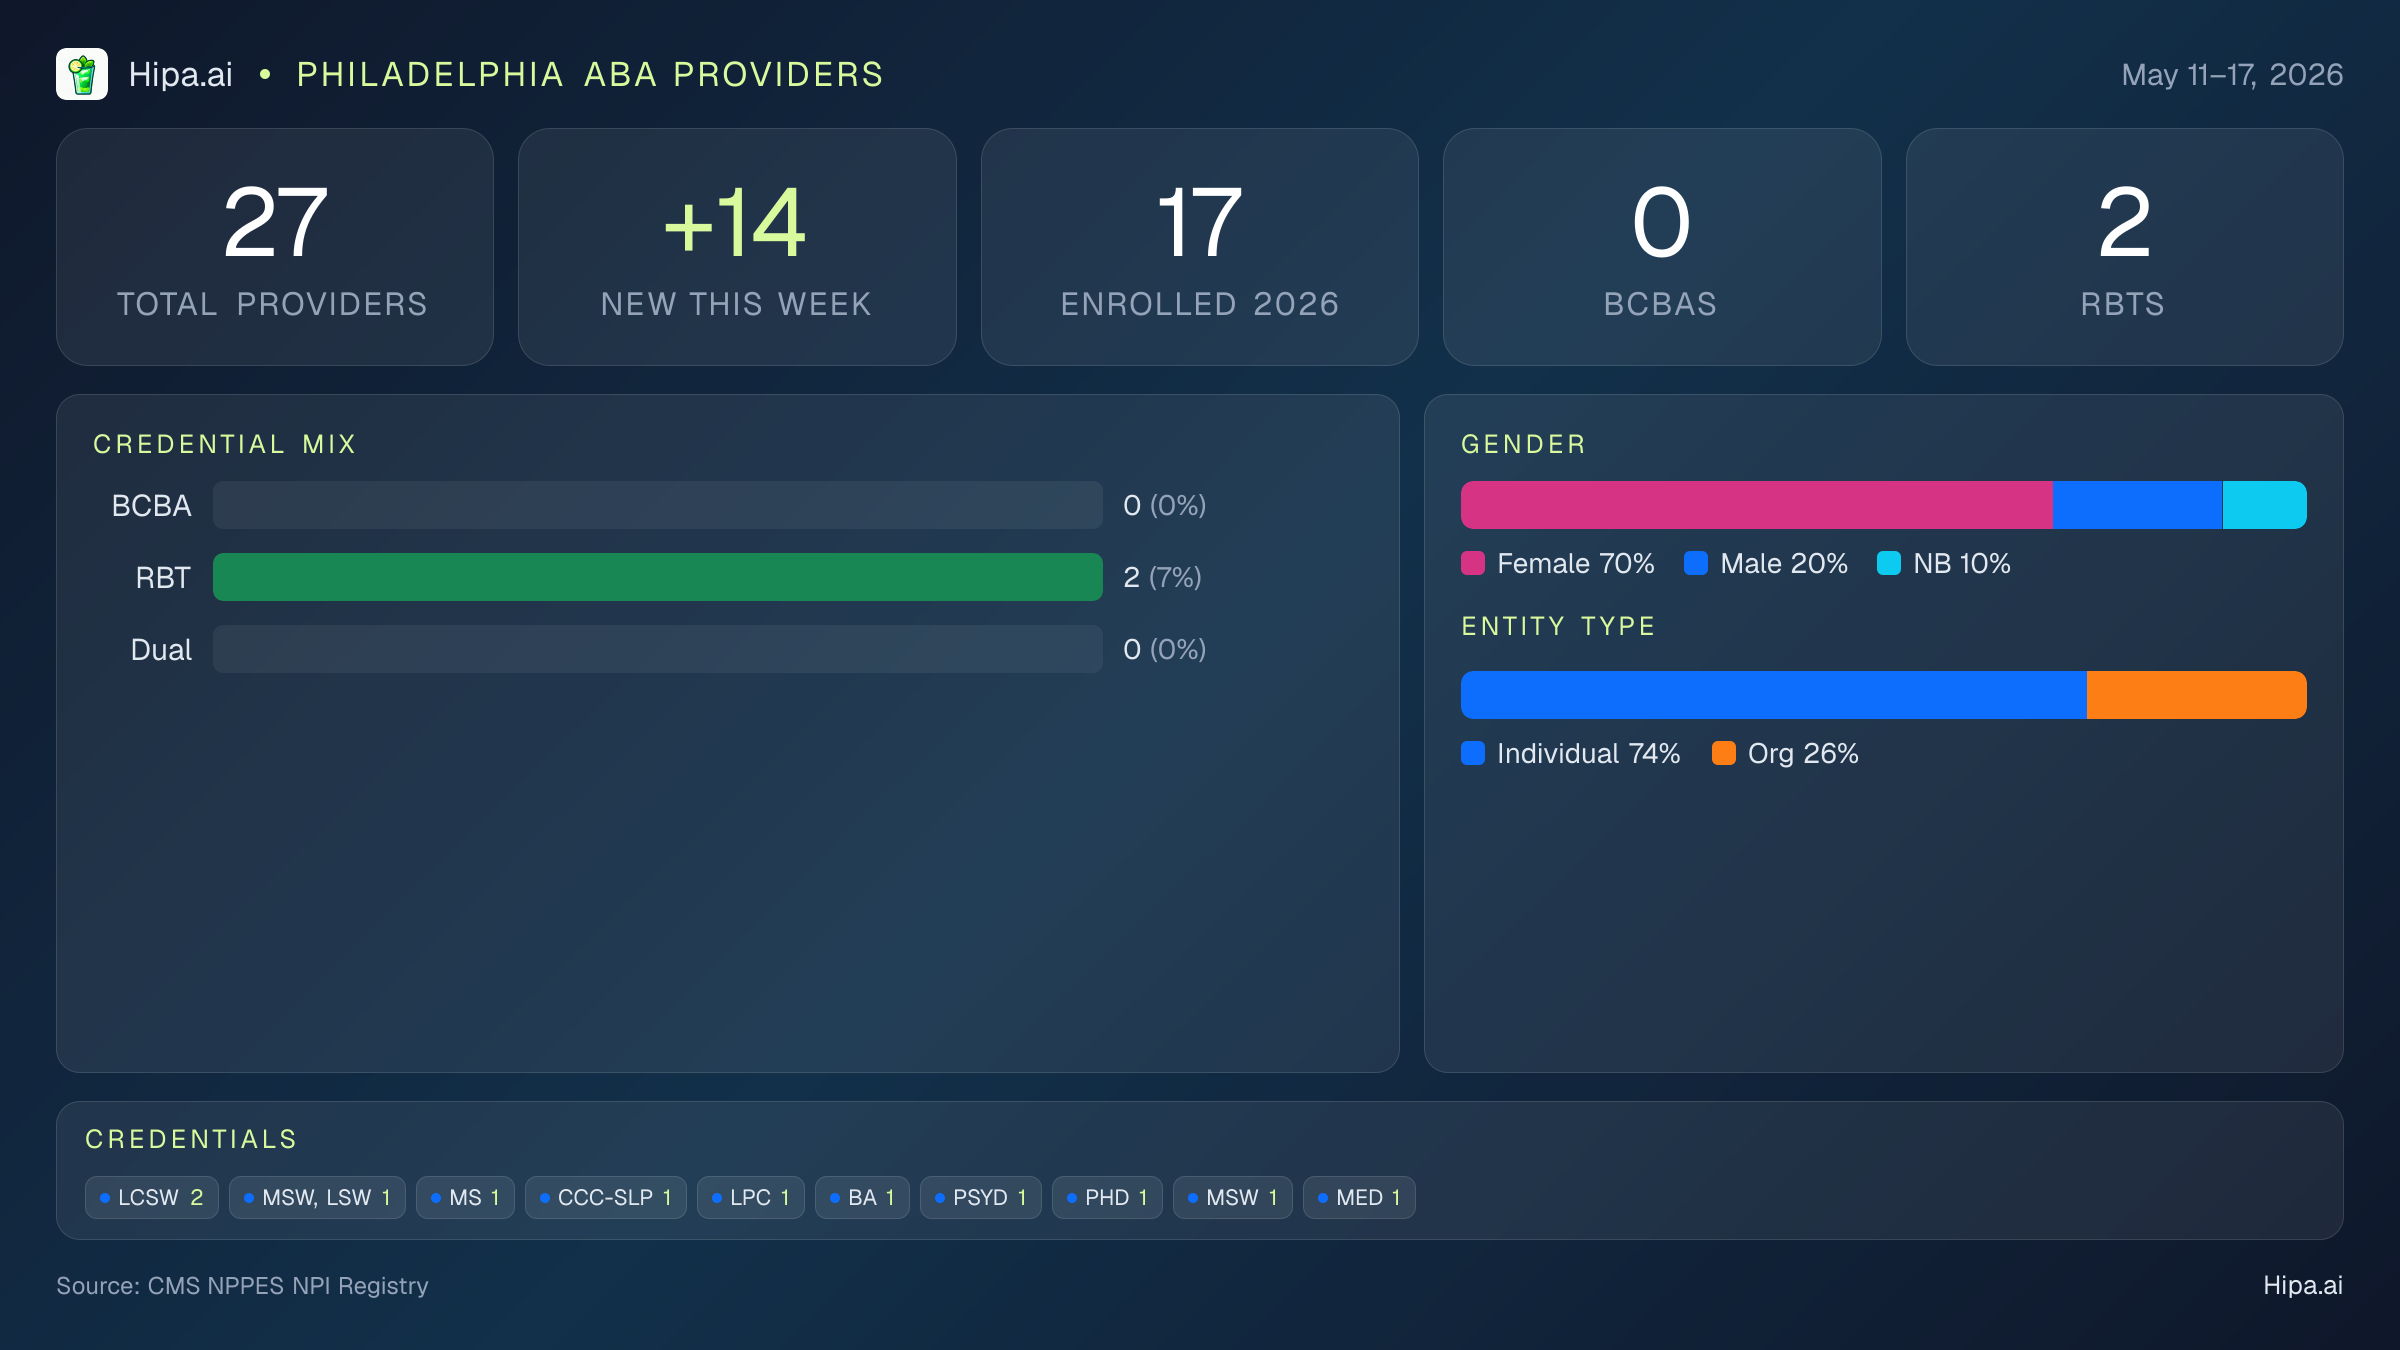Viewport: 2400px width, 1350px height.
Task: Select the CCC-SLP 1 credential chip
Action: [606, 1197]
